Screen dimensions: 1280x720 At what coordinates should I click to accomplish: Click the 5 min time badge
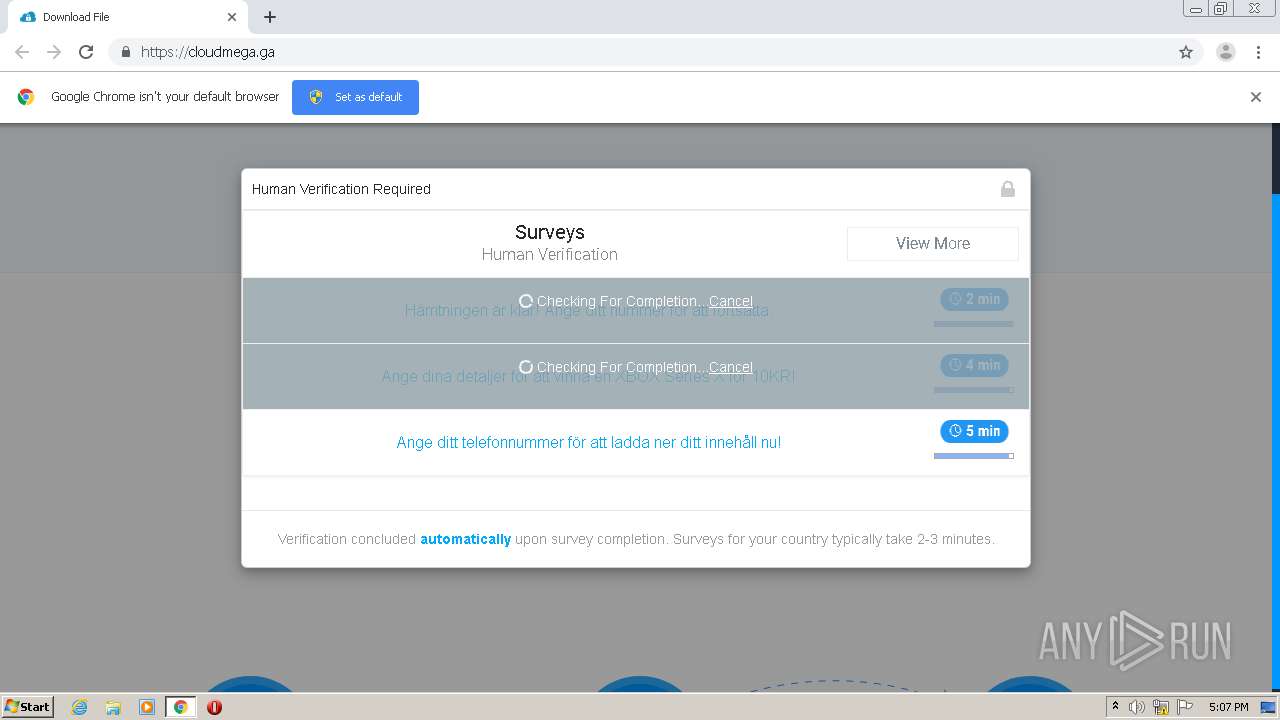click(x=974, y=431)
